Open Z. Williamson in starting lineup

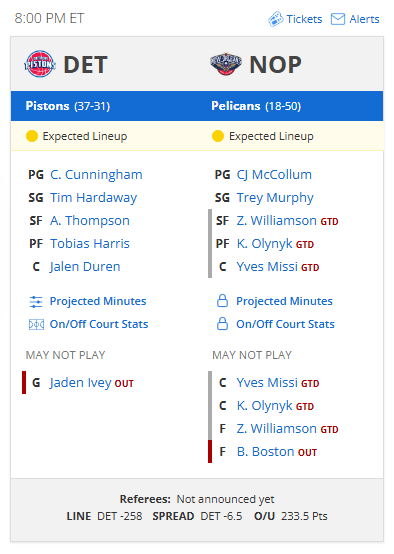point(276,221)
